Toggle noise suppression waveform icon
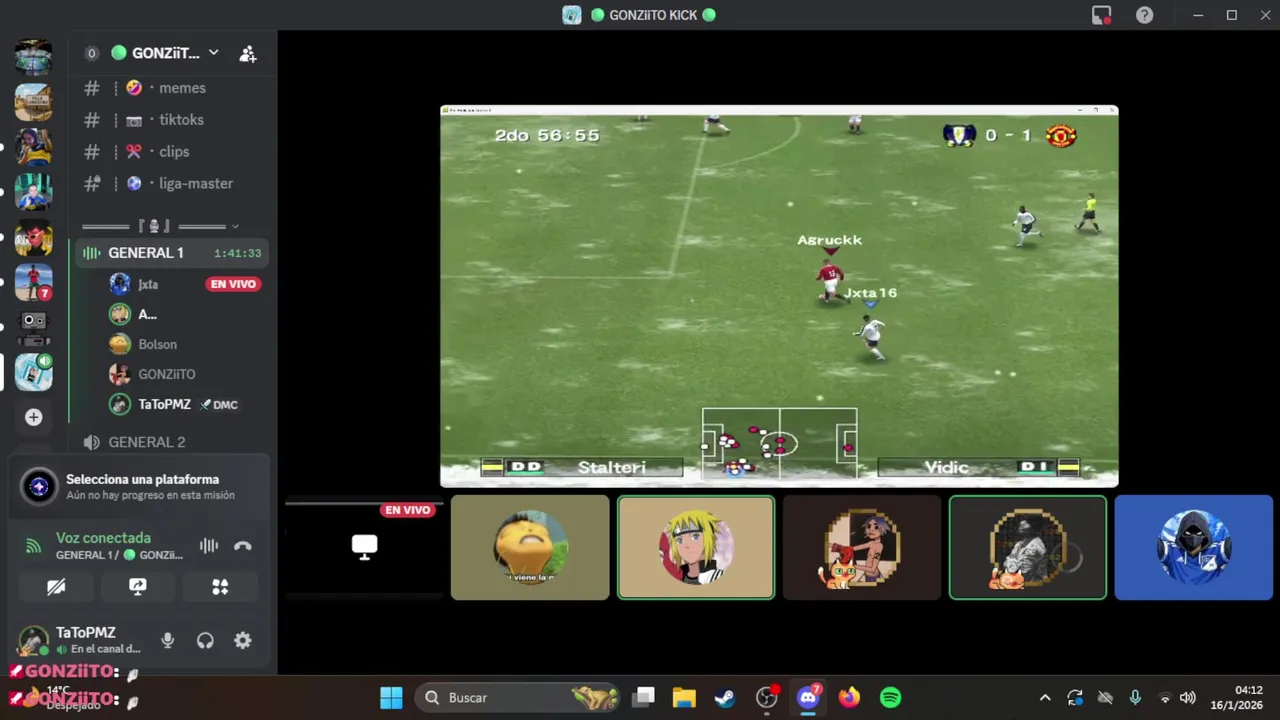This screenshot has width=1280, height=720. click(x=209, y=546)
